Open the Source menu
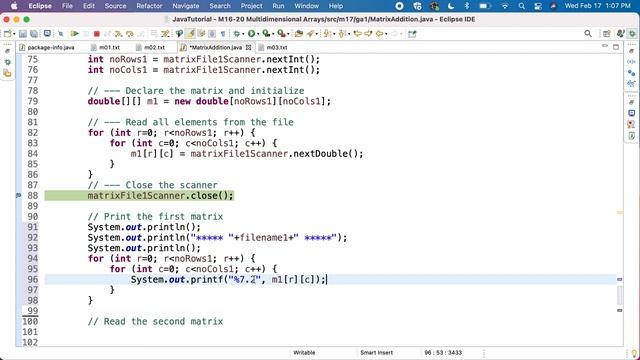Viewport: 640px width, 360px height. tap(116, 6)
